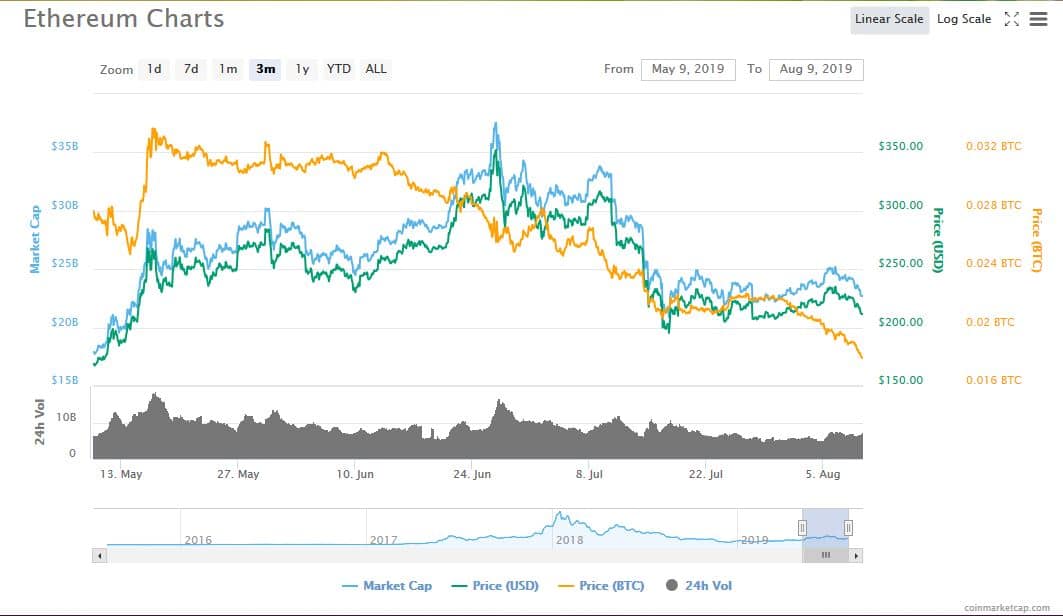Image resolution: width=1063 pixels, height=616 pixels.
Task: Set zoom range to 1y
Action: [x=302, y=69]
